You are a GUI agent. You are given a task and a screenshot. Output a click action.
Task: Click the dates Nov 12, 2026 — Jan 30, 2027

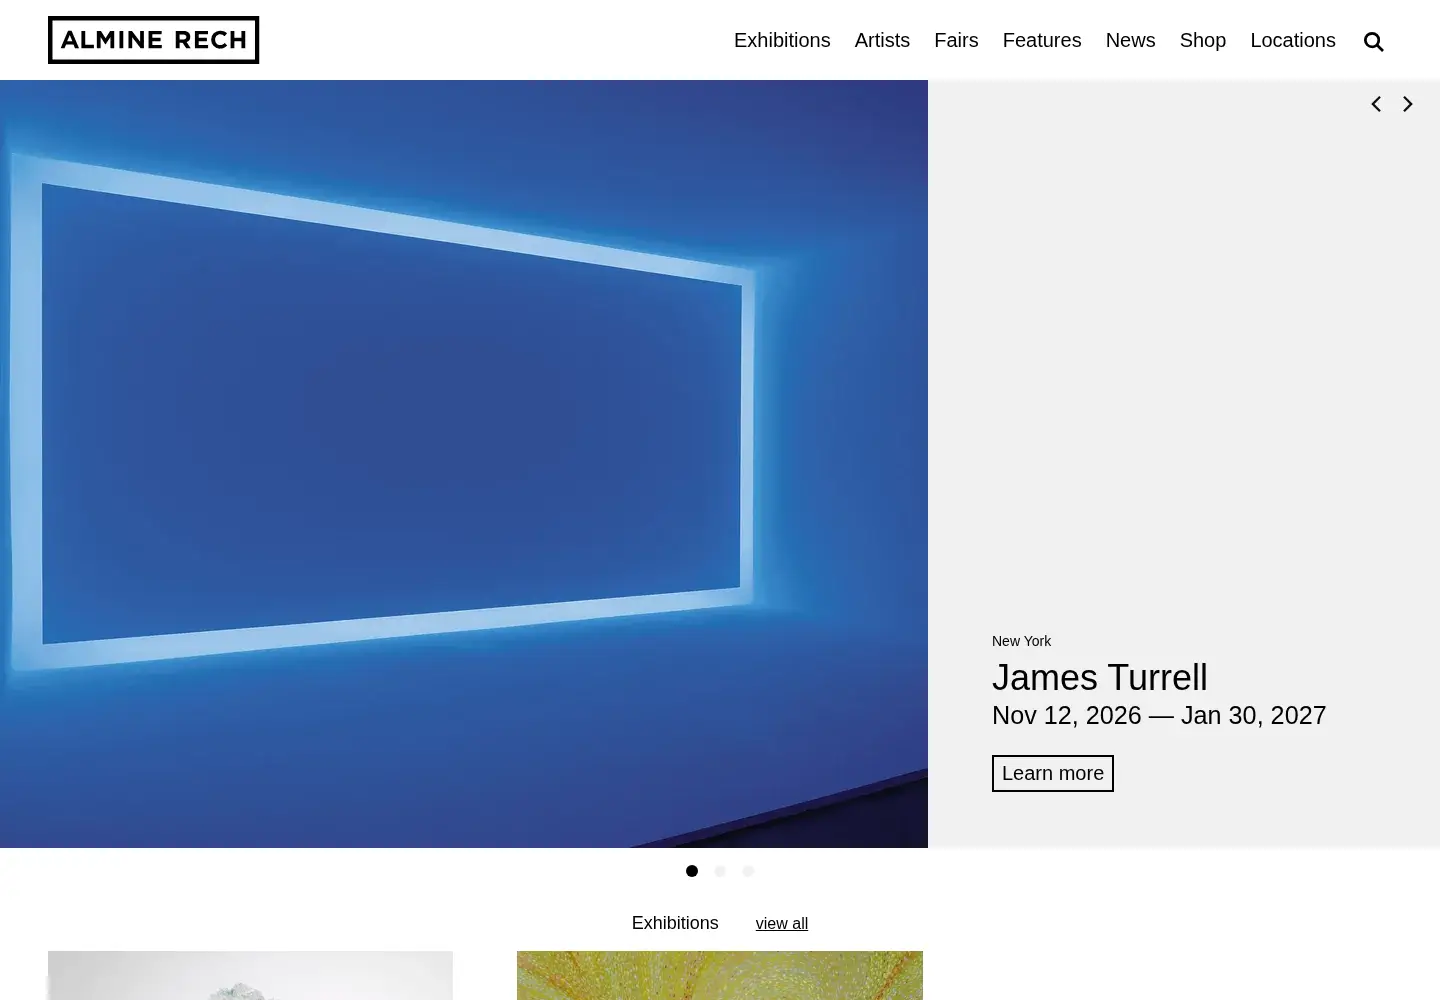1159,715
